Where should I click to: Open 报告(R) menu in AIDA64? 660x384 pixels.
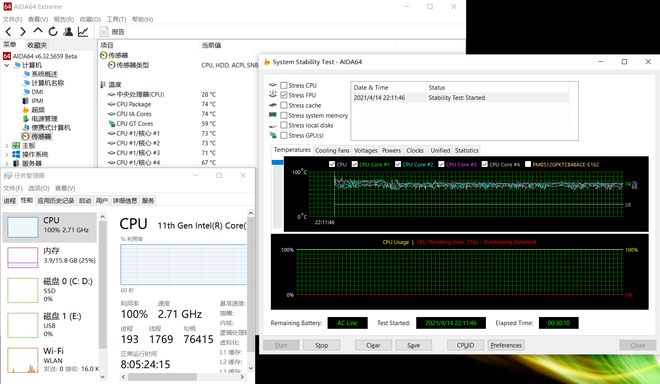click(x=64, y=19)
